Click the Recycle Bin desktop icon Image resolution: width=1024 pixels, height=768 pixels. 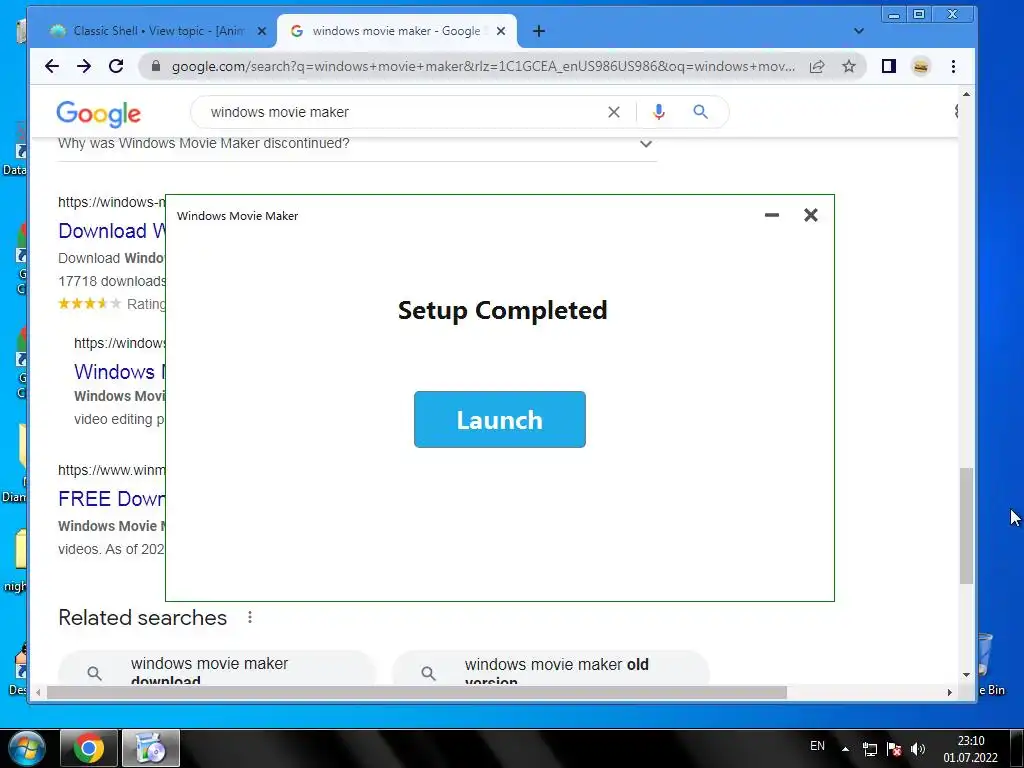[991, 663]
